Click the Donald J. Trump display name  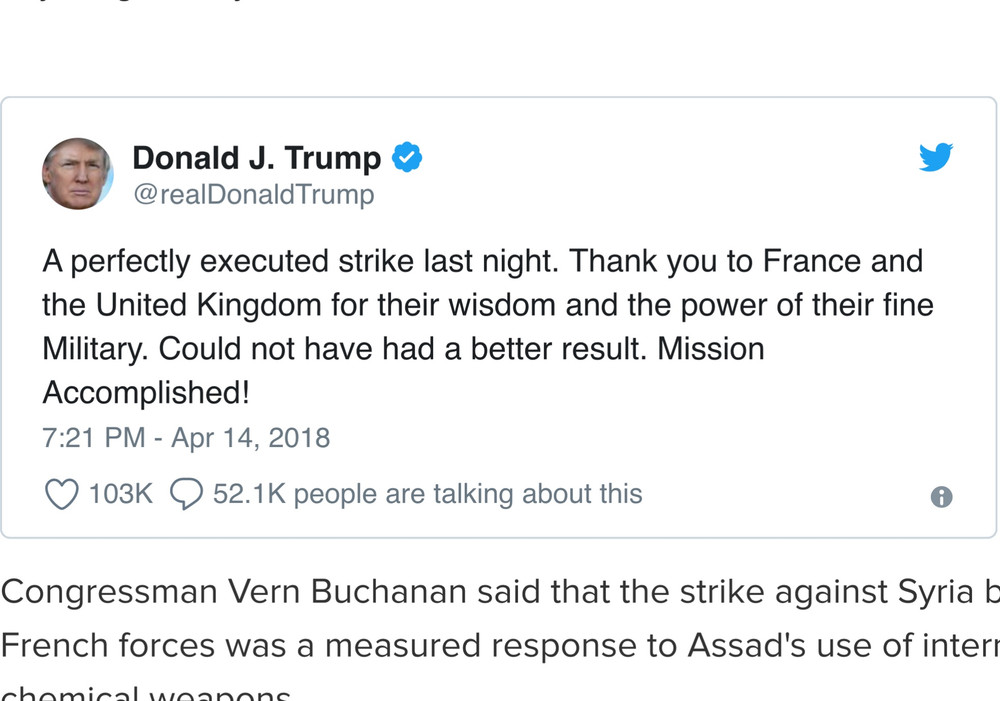[x=257, y=158]
